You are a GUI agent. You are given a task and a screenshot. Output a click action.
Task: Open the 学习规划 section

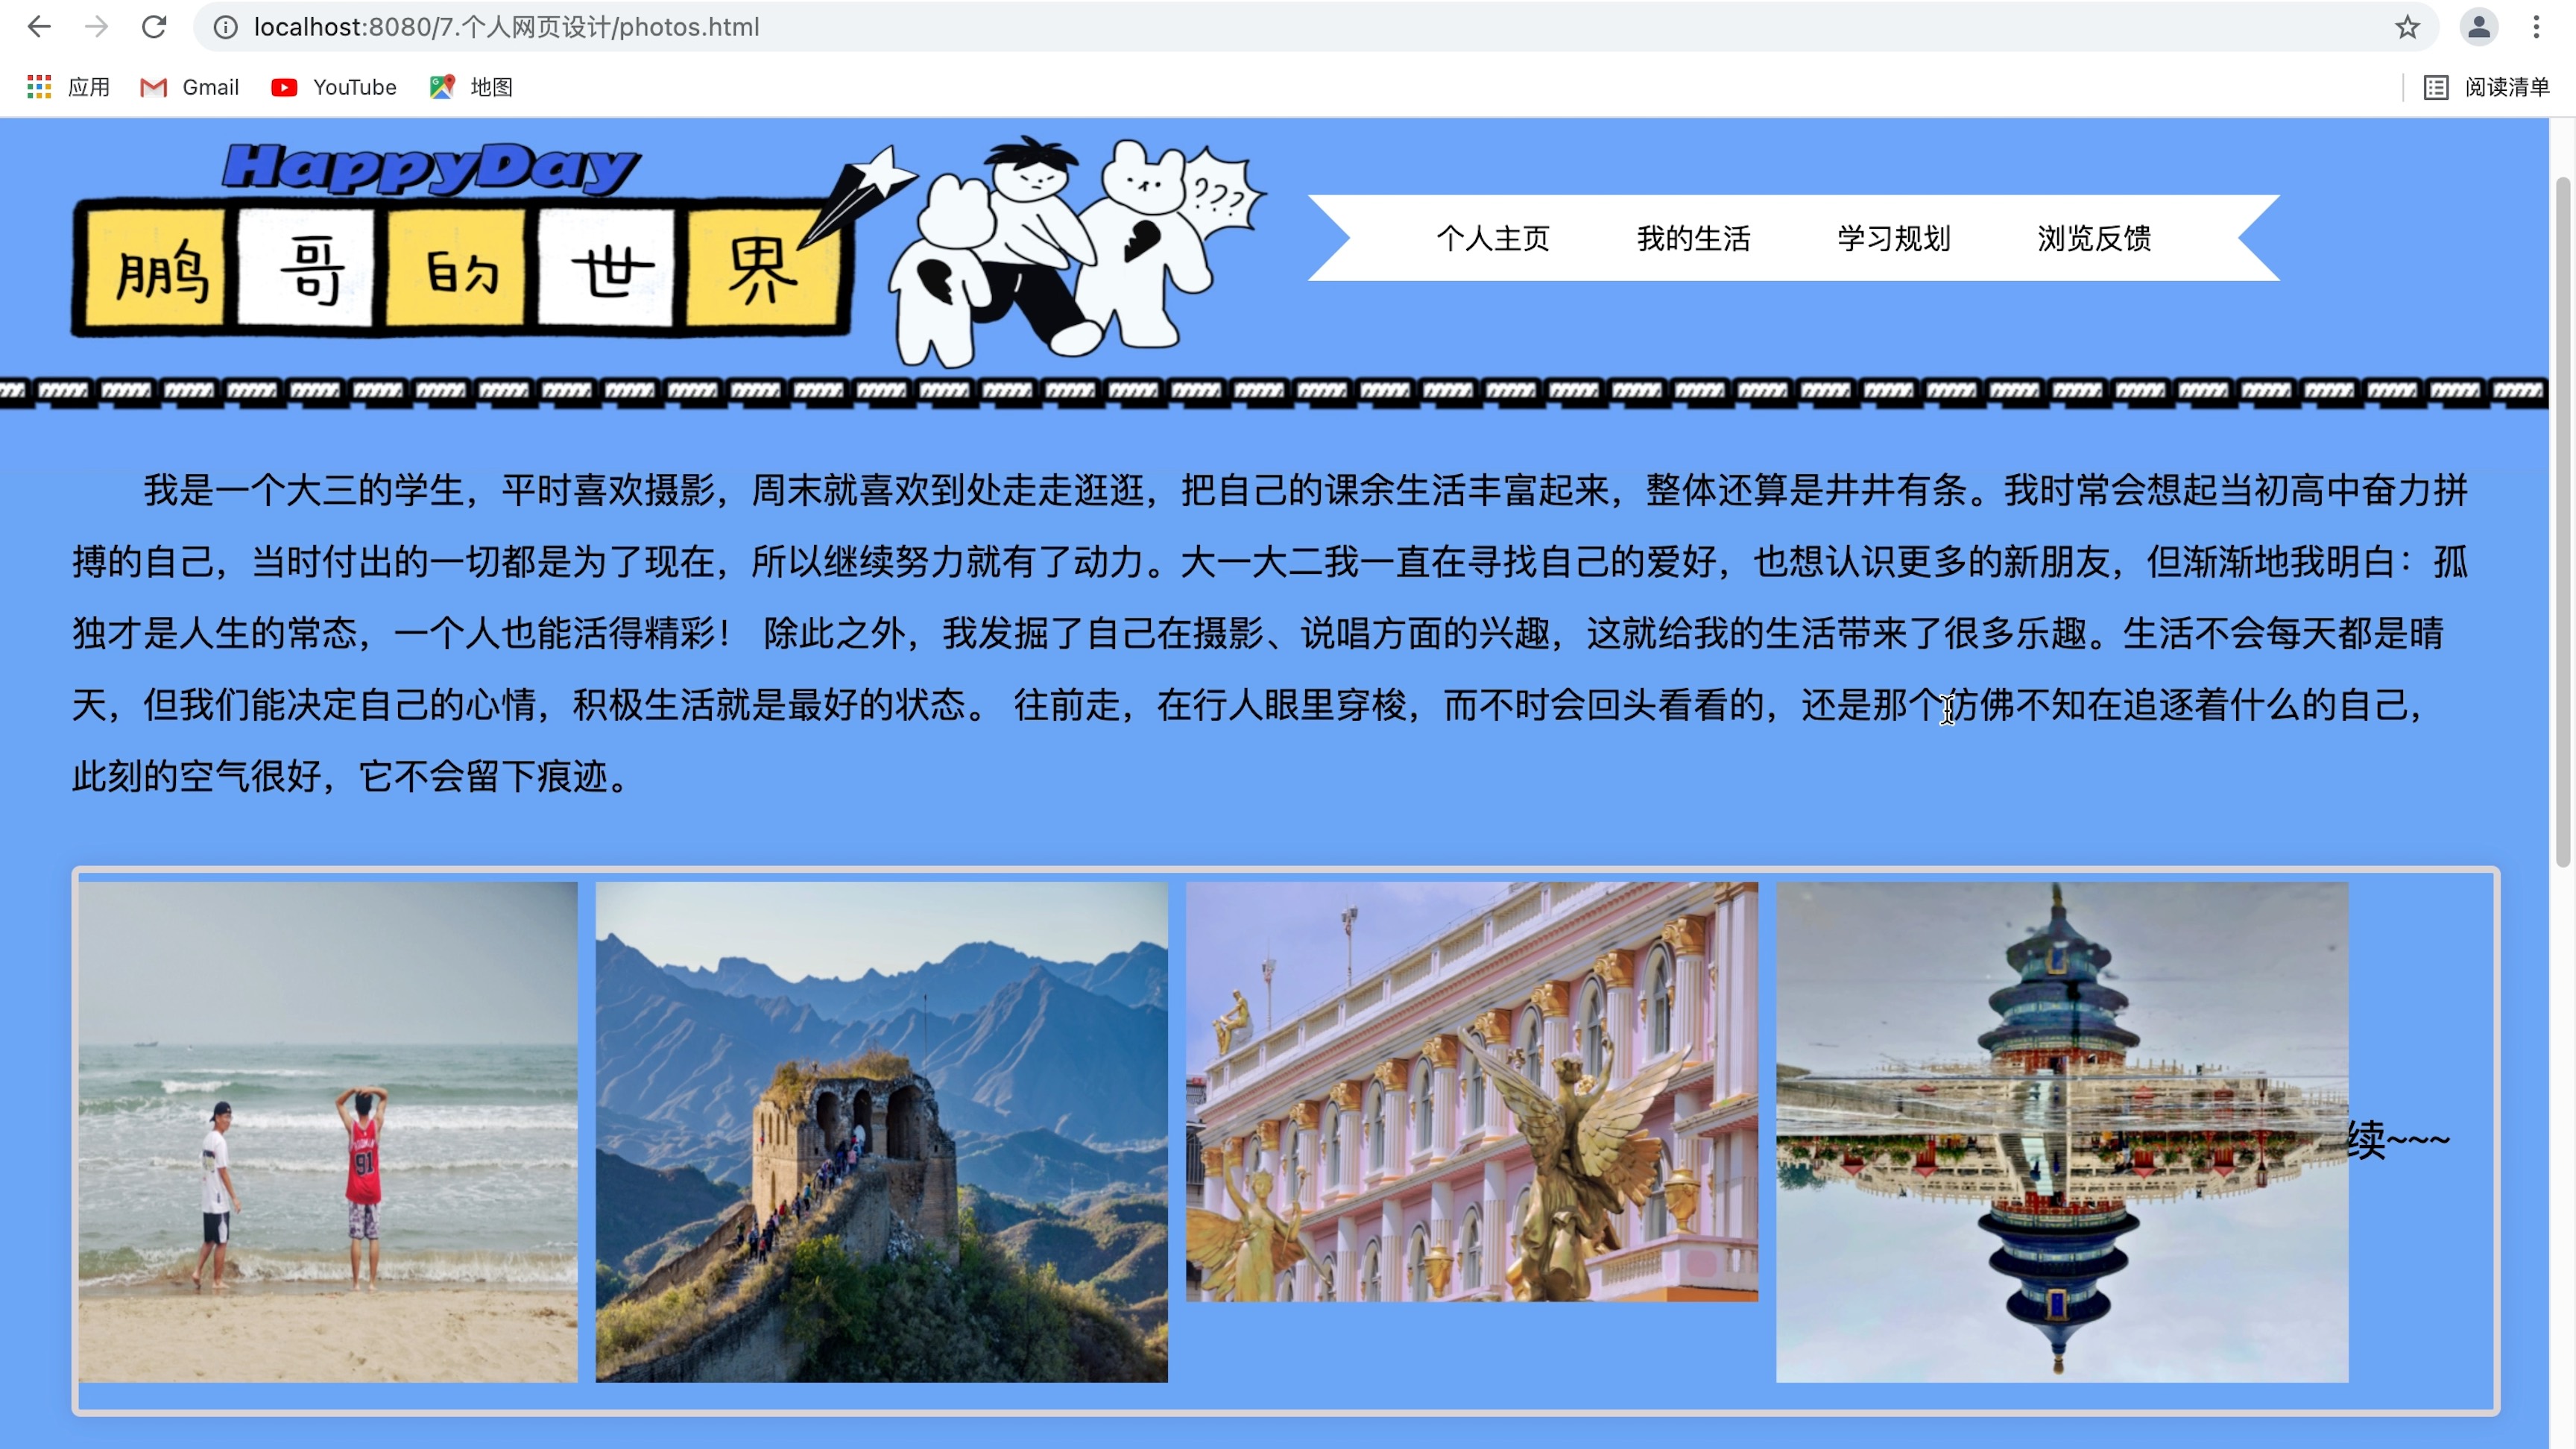(1893, 237)
